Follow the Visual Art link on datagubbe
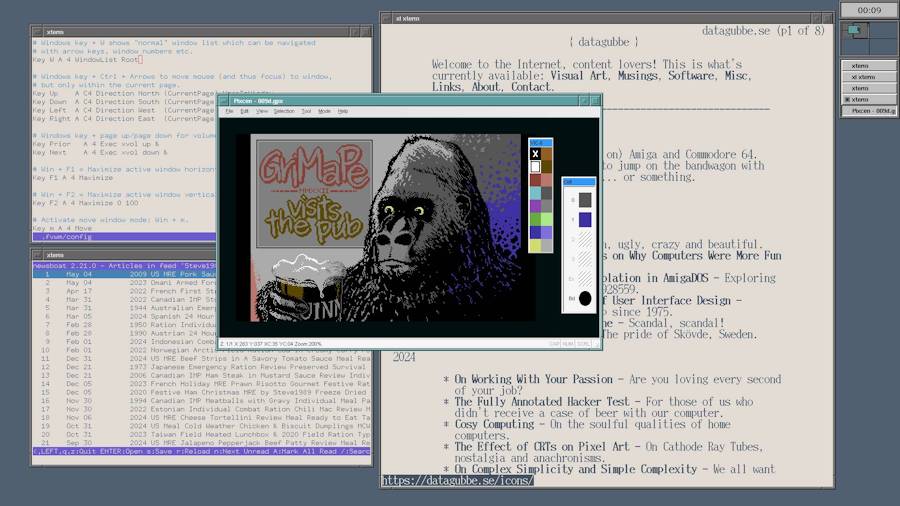The height and width of the screenshot is (506, 900). pyautogui.click(x=578, y=76)
